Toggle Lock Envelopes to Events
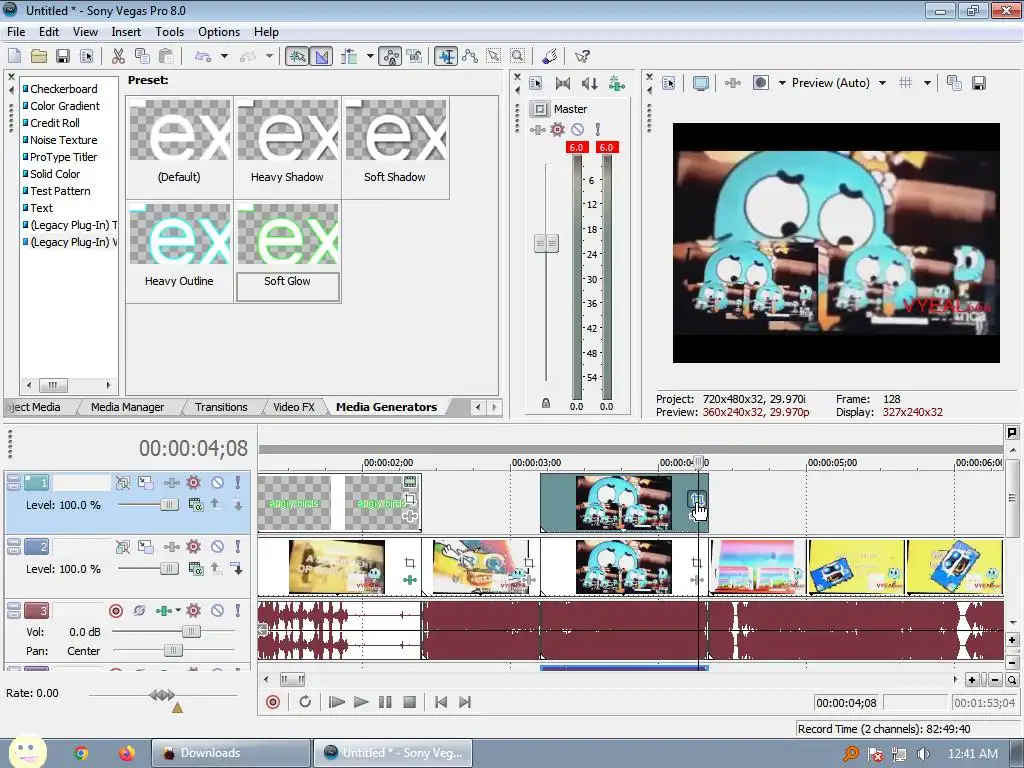Screen dimensions: 1024x768 pos(391,56)
